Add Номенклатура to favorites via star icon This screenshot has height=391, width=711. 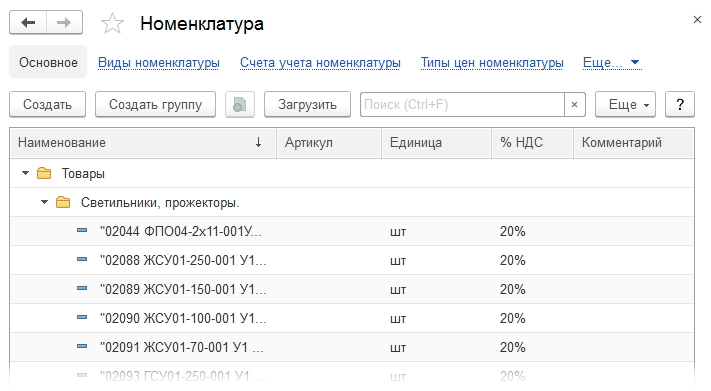[112, 24]
